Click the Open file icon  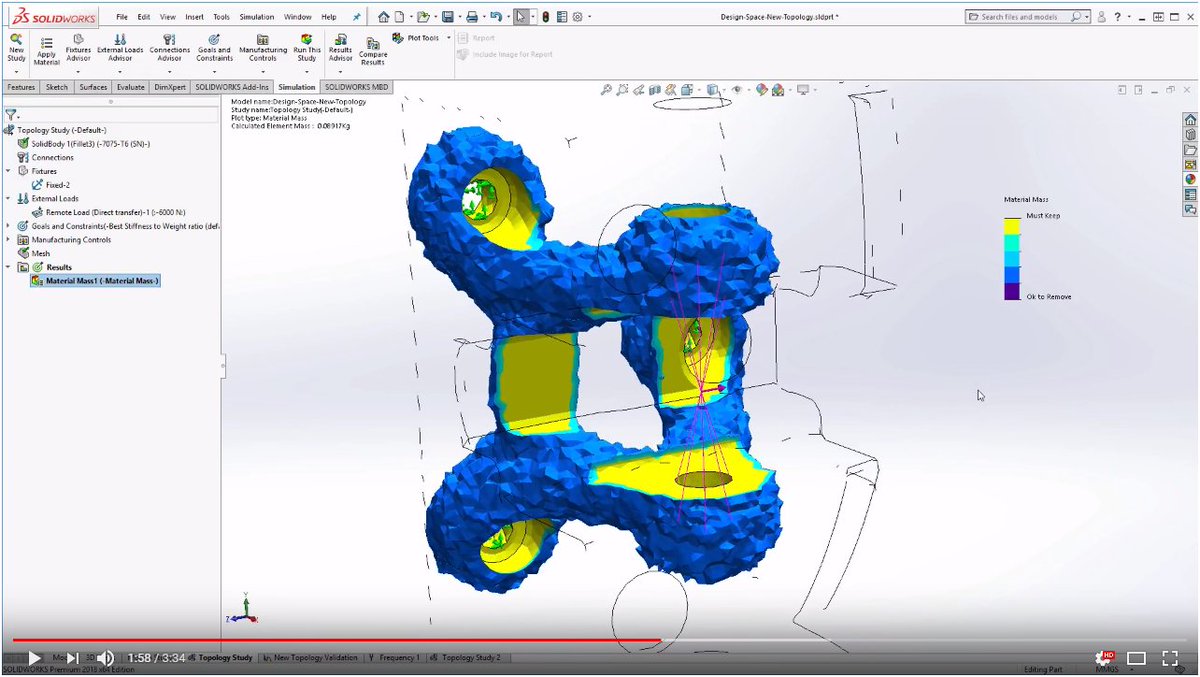click(x=424, y=16)
